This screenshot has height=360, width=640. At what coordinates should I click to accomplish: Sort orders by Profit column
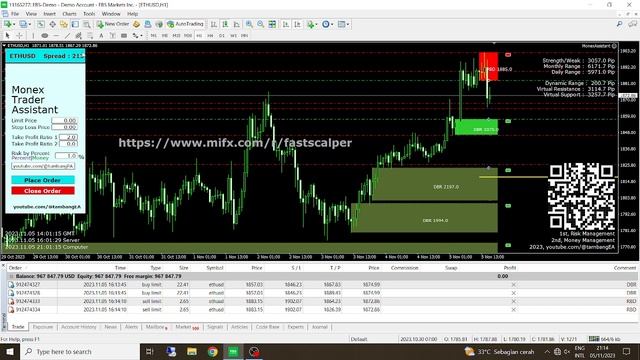(509, 268)
